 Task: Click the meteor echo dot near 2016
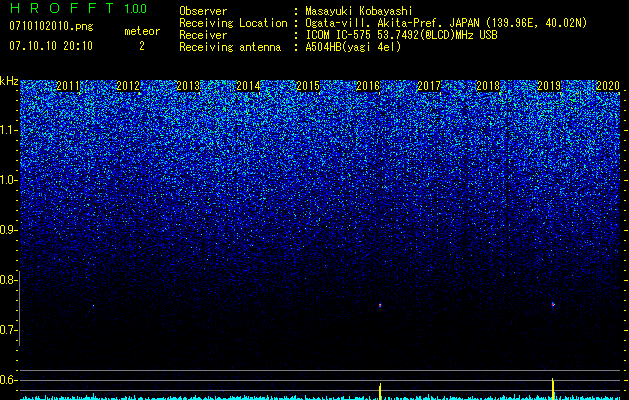point(380,305)
